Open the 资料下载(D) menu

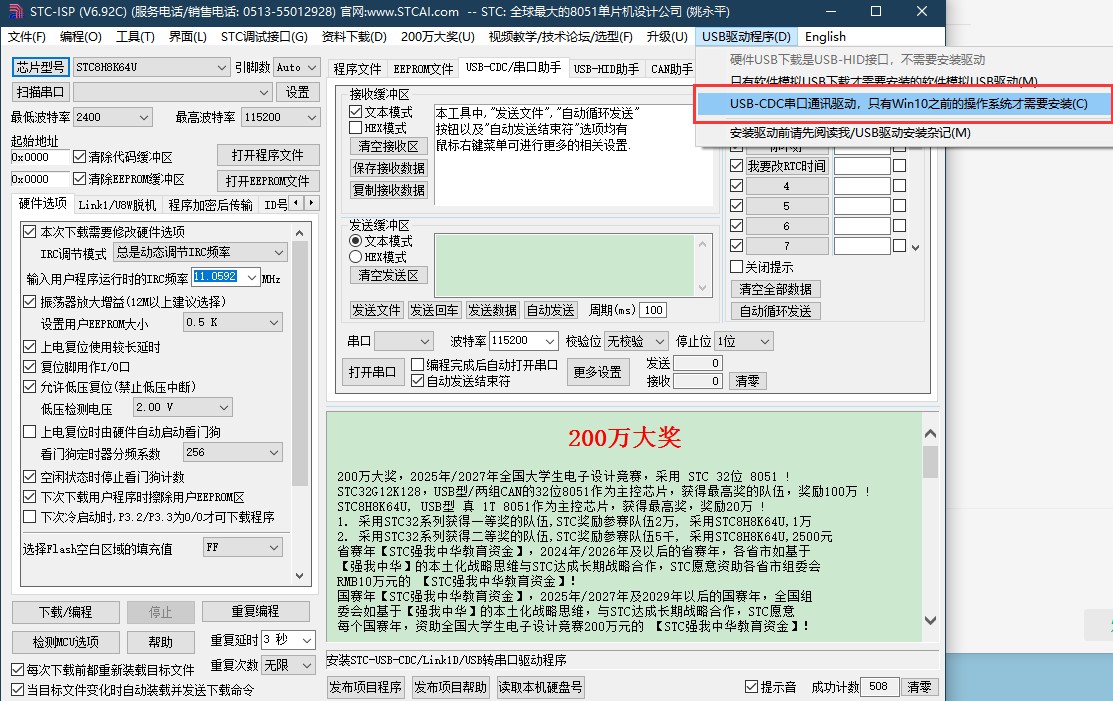354,37
